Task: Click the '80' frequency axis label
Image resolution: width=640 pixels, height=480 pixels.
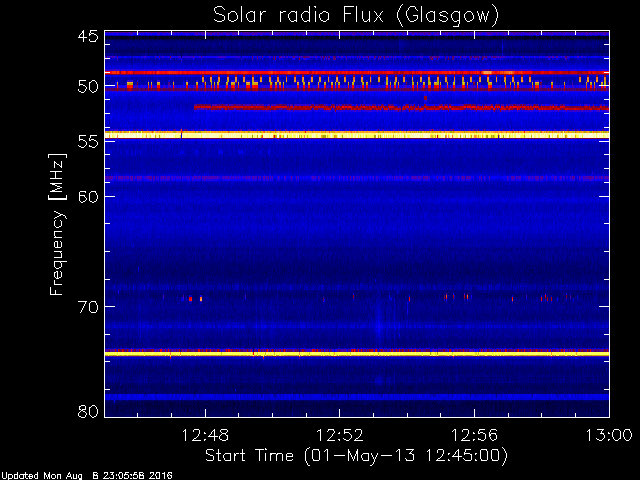Action: 88,411
